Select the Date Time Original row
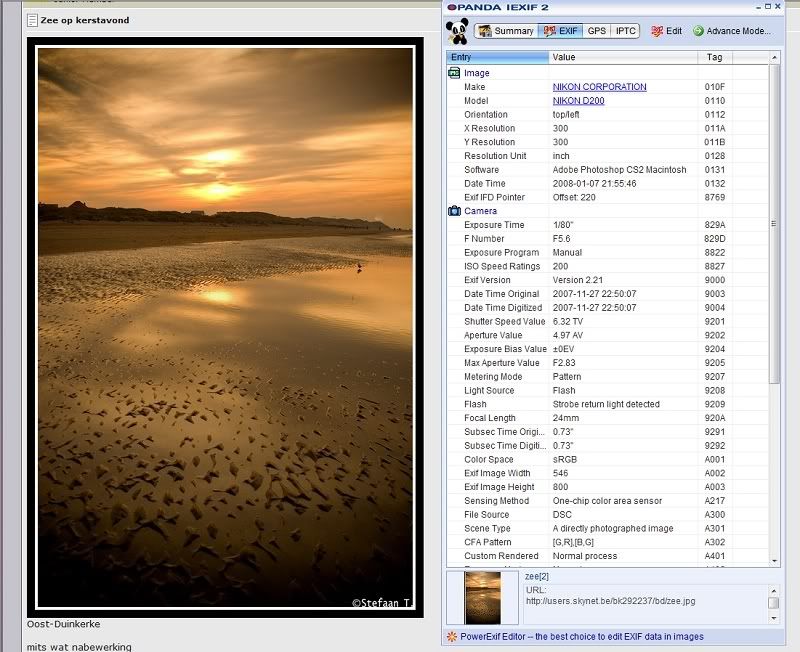This screenshot has height=652, width=800. 607,293
